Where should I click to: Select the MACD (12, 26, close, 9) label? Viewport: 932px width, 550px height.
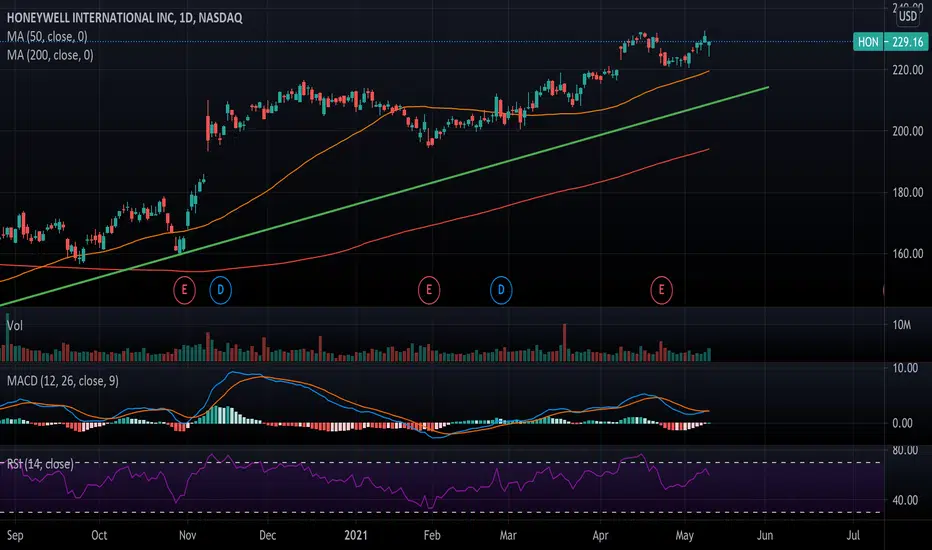pos(62,381)
